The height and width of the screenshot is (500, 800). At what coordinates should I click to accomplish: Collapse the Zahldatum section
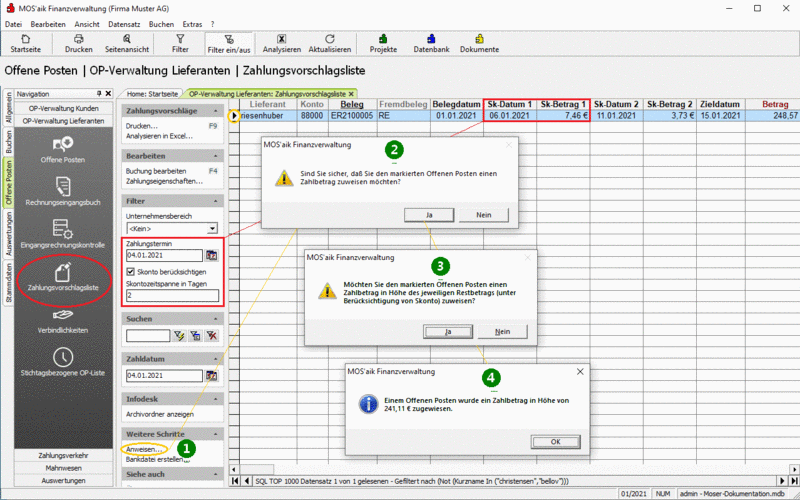[216, 359]
